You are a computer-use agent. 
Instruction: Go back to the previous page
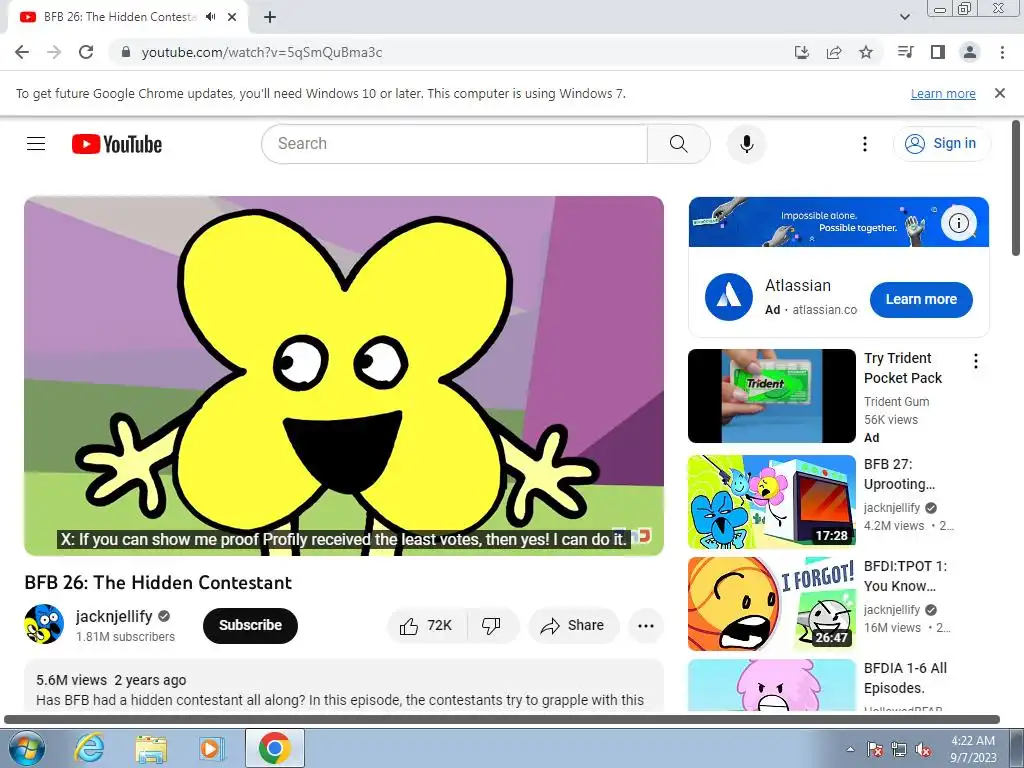[22, 52]
